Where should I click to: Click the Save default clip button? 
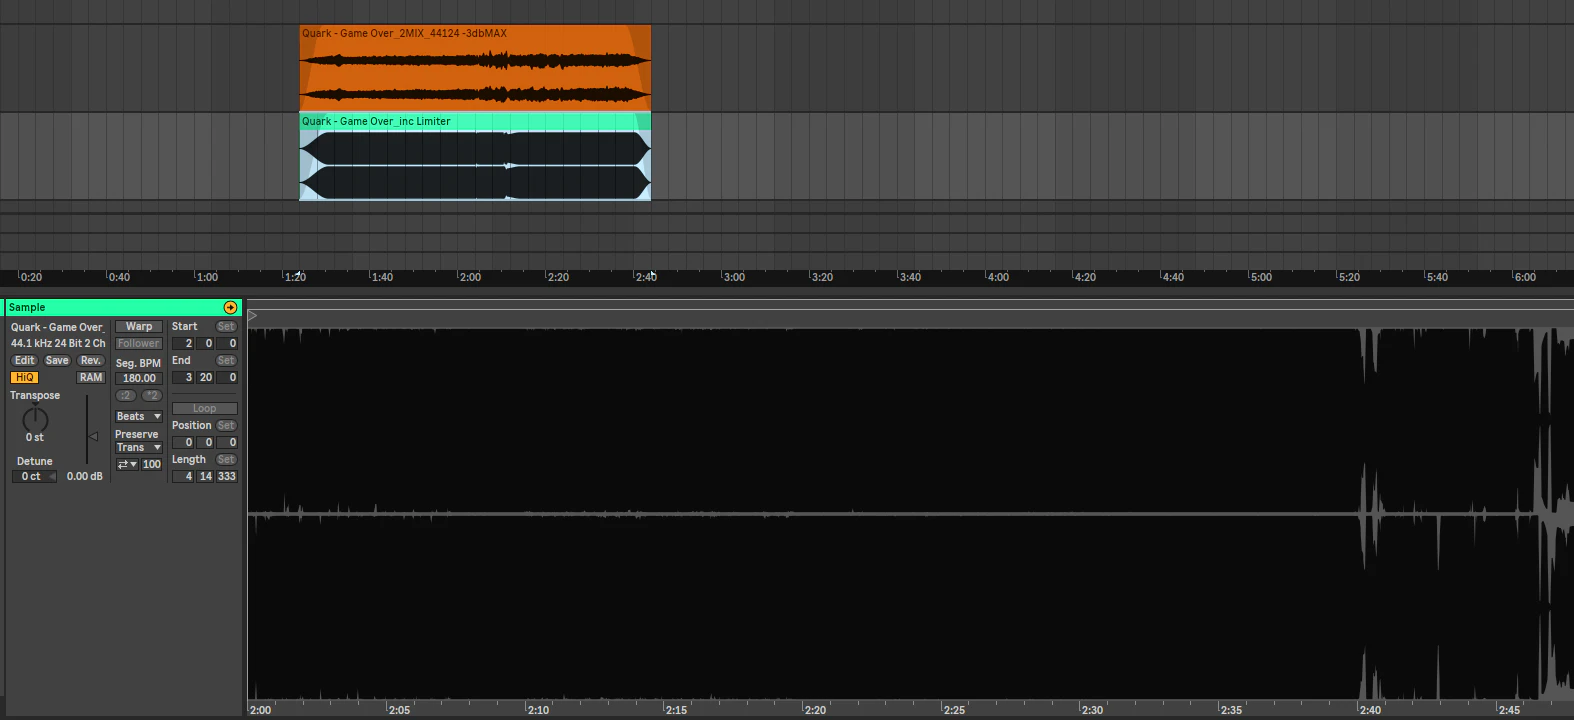click(x=57, y=360)
